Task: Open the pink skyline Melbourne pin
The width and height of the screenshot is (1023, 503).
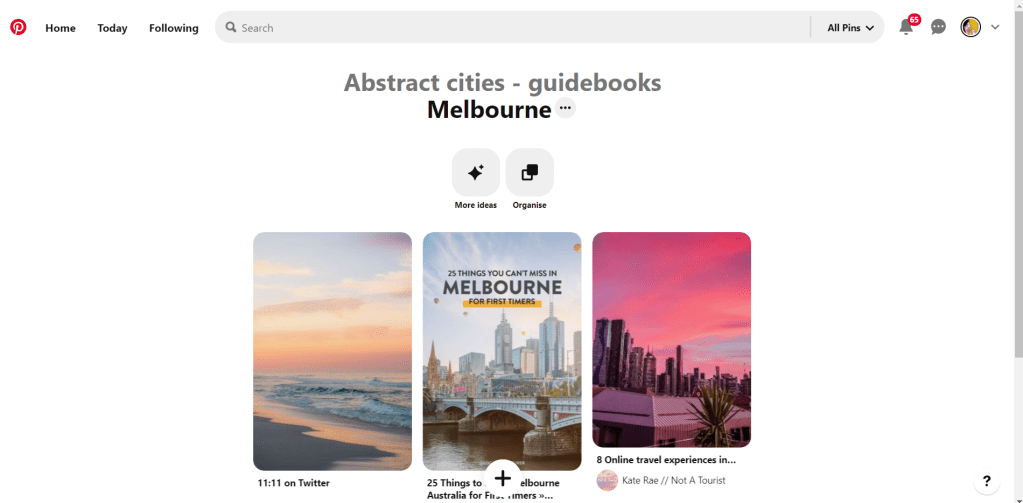Action: pyautogui.click(x=671, y=339)
